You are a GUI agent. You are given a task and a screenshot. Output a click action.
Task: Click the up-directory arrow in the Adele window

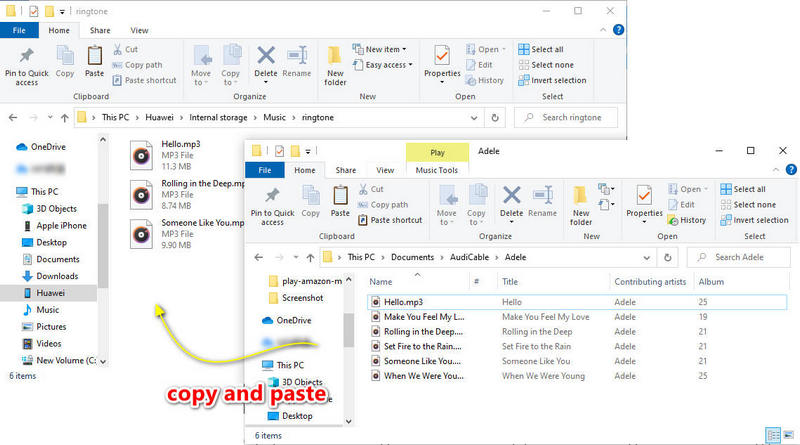coord(310,257)
